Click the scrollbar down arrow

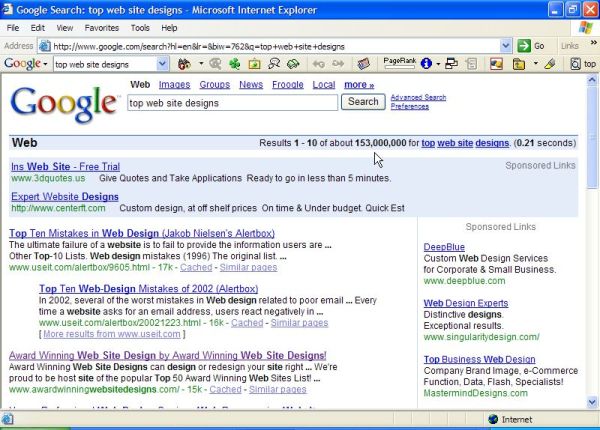pyautogui.click(x=592, y=402)
